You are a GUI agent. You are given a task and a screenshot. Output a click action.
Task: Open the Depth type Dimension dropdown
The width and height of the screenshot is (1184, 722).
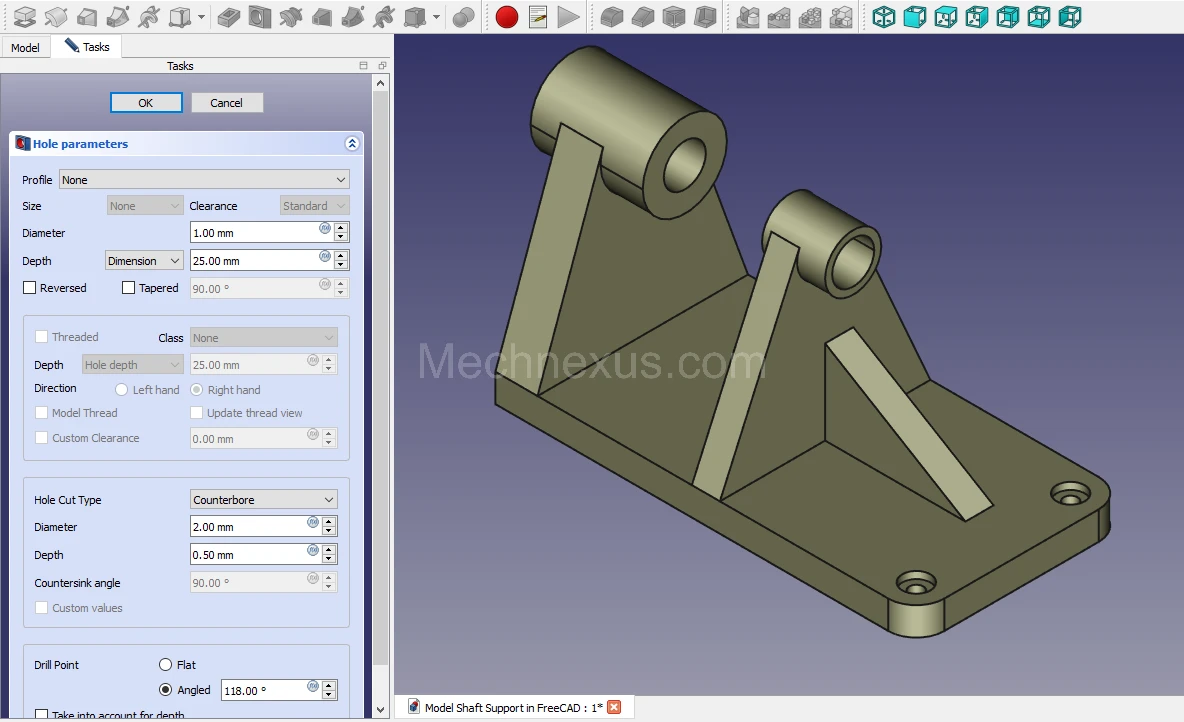tap(144, 261)
